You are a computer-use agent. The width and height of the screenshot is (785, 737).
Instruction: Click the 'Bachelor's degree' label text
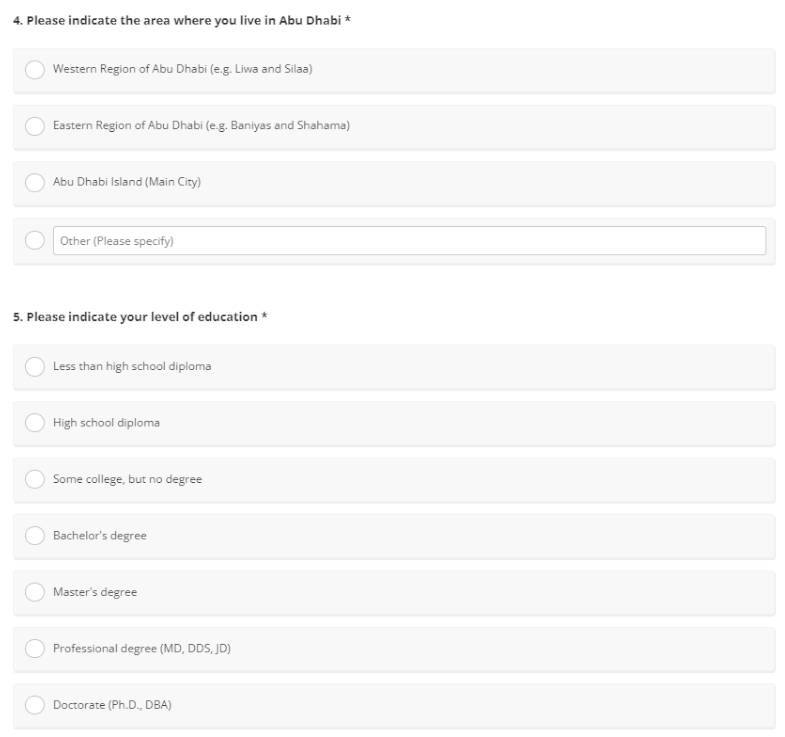tap(100, 536)
